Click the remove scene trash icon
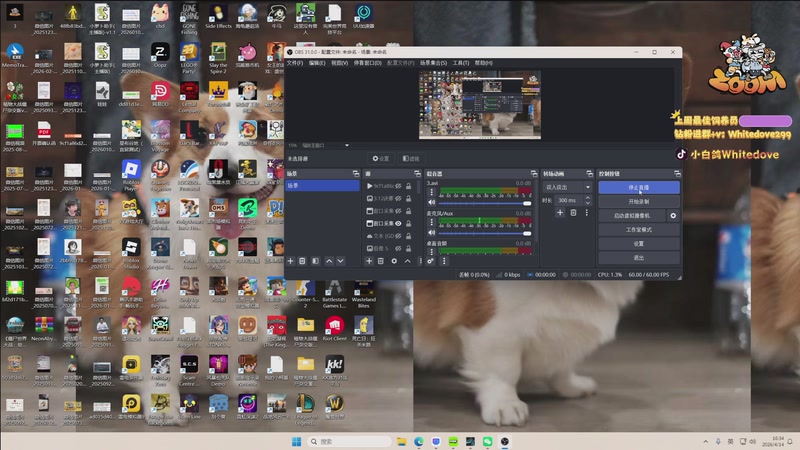 (x=303, y=261)
